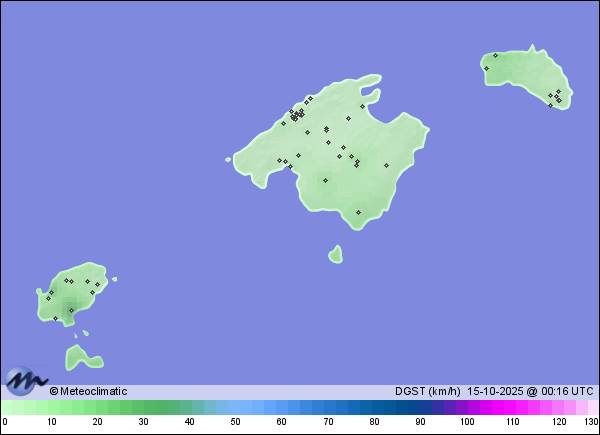
Task: Click the Meteoclimatic wave logo
Action: [26, 382]
